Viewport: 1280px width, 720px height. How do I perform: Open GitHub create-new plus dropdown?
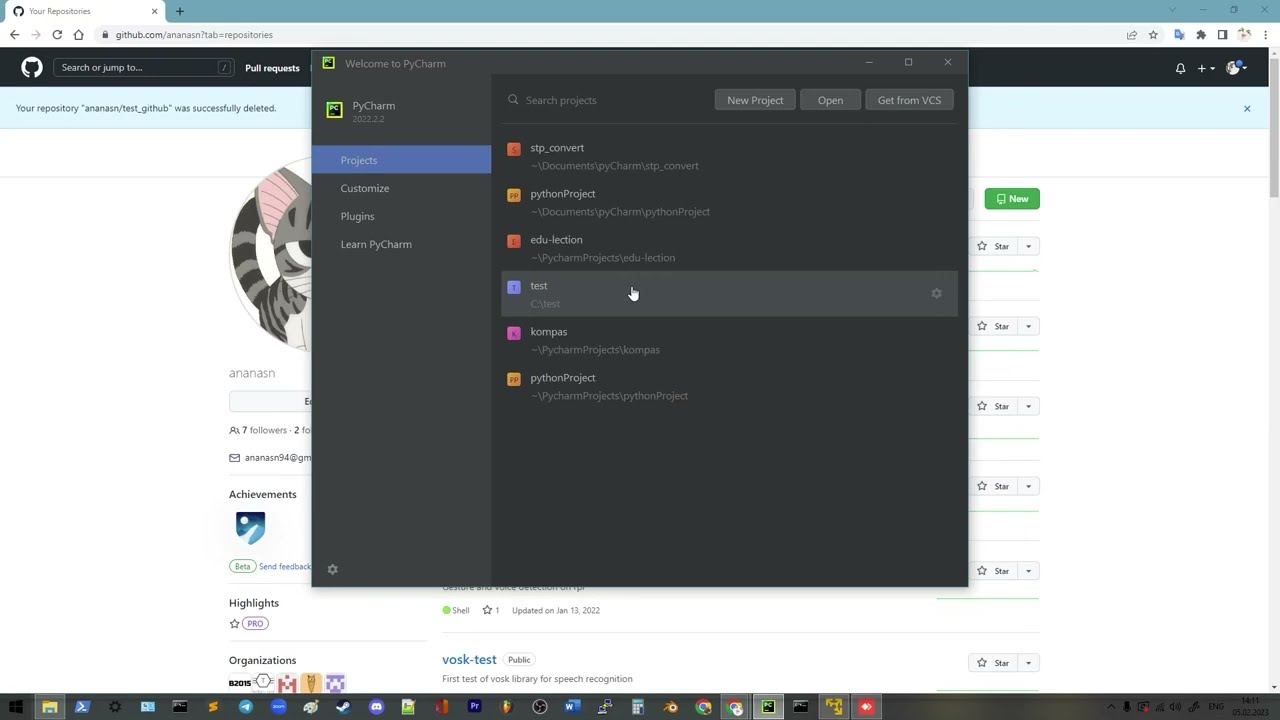point(1205,68)
